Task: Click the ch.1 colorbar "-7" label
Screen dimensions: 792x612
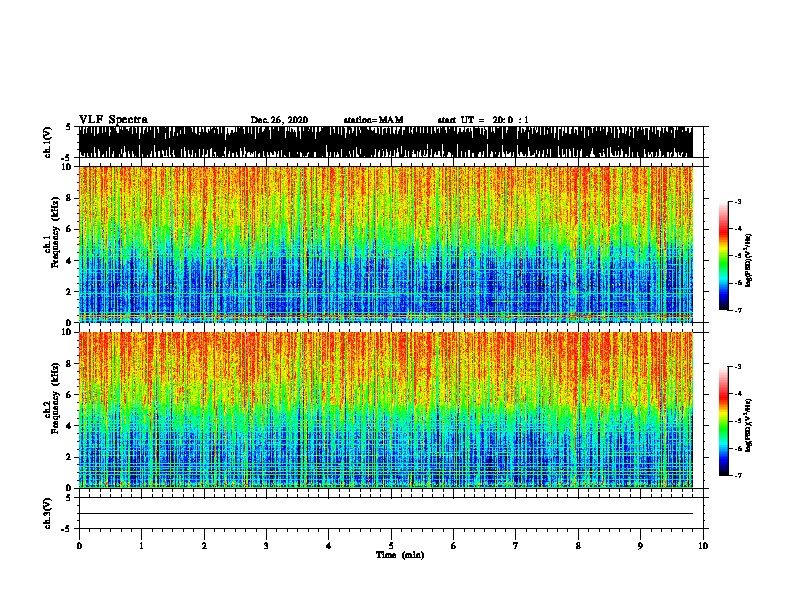Action: tap(738, 310)
